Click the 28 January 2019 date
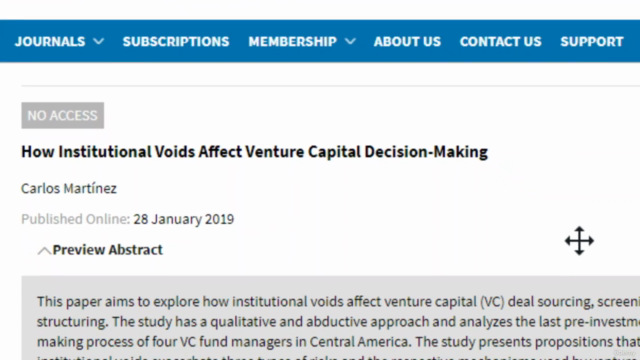The width and height of the screenshot is (640, 360). (184, 219)
